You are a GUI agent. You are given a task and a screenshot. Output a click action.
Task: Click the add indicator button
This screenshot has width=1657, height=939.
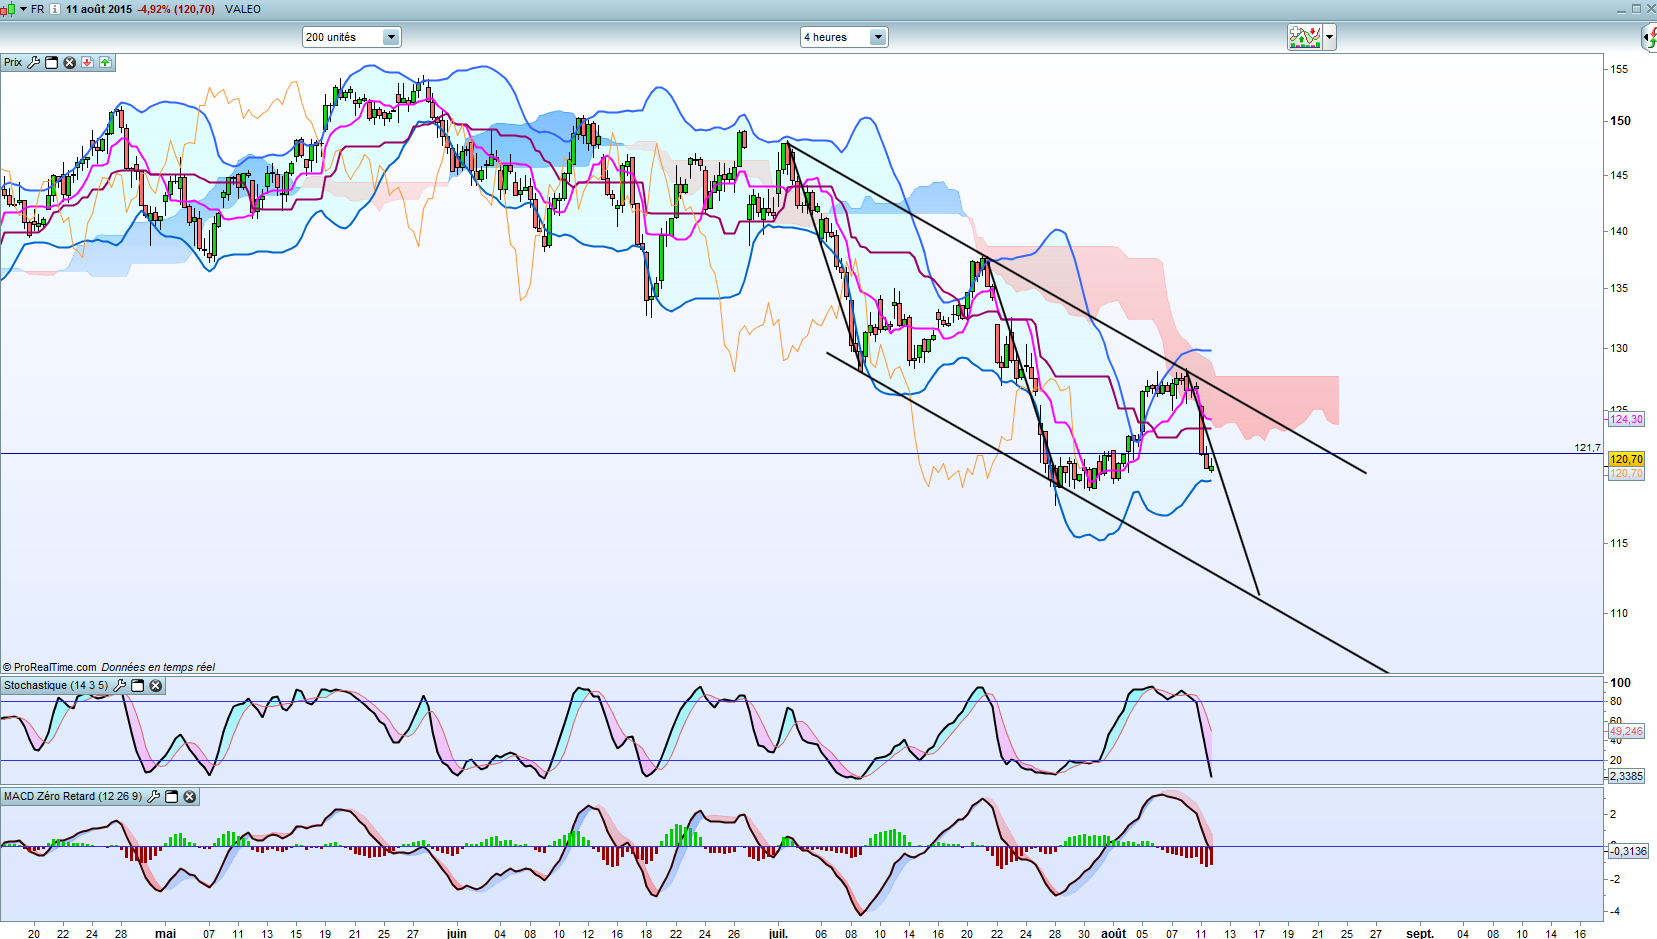[x=1305, y=37]
